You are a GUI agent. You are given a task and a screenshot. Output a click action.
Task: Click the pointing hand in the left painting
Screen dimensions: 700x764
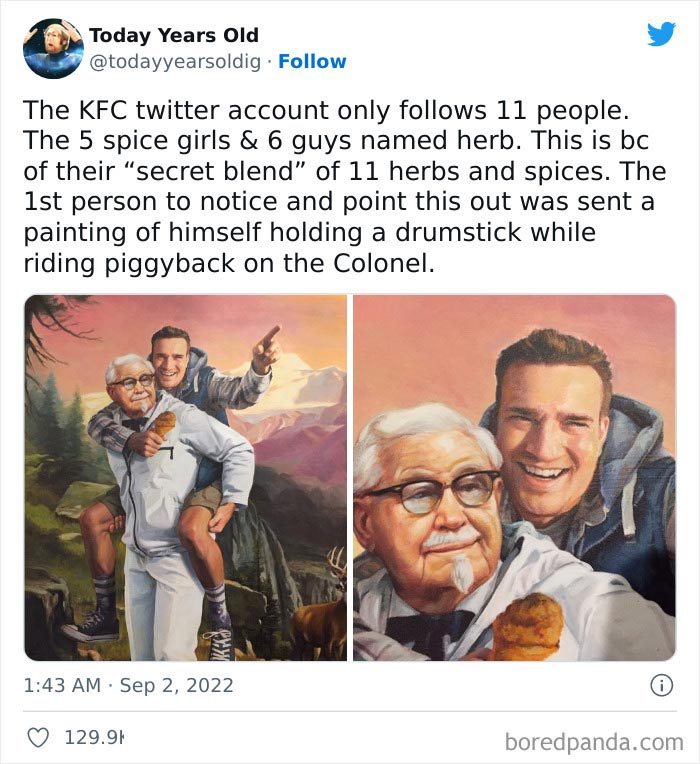point(265,347)
